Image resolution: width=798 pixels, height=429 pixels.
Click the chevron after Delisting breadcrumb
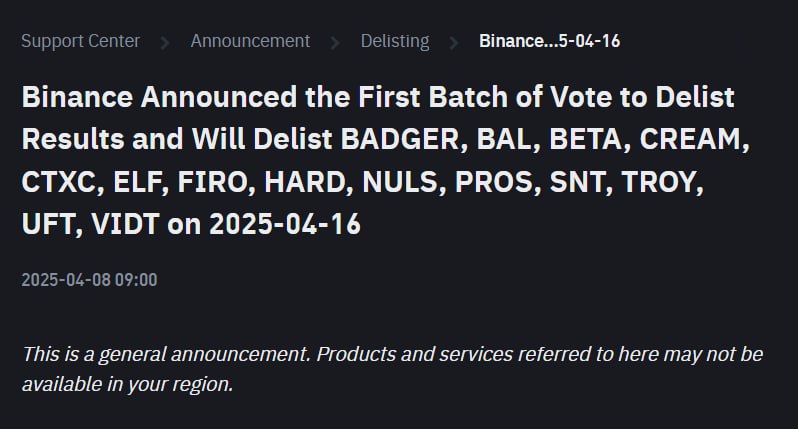pos(454,43)
